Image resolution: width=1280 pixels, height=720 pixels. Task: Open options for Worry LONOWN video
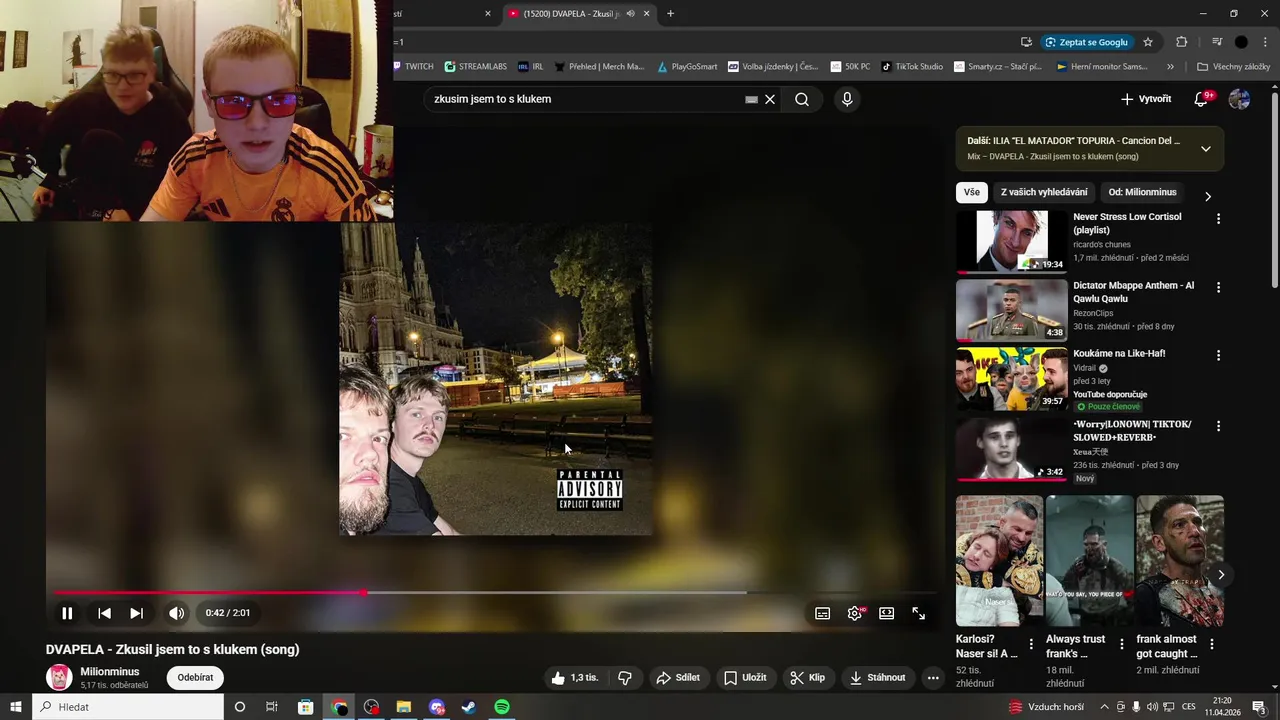pyautogui.click(x=1218, y=426)
